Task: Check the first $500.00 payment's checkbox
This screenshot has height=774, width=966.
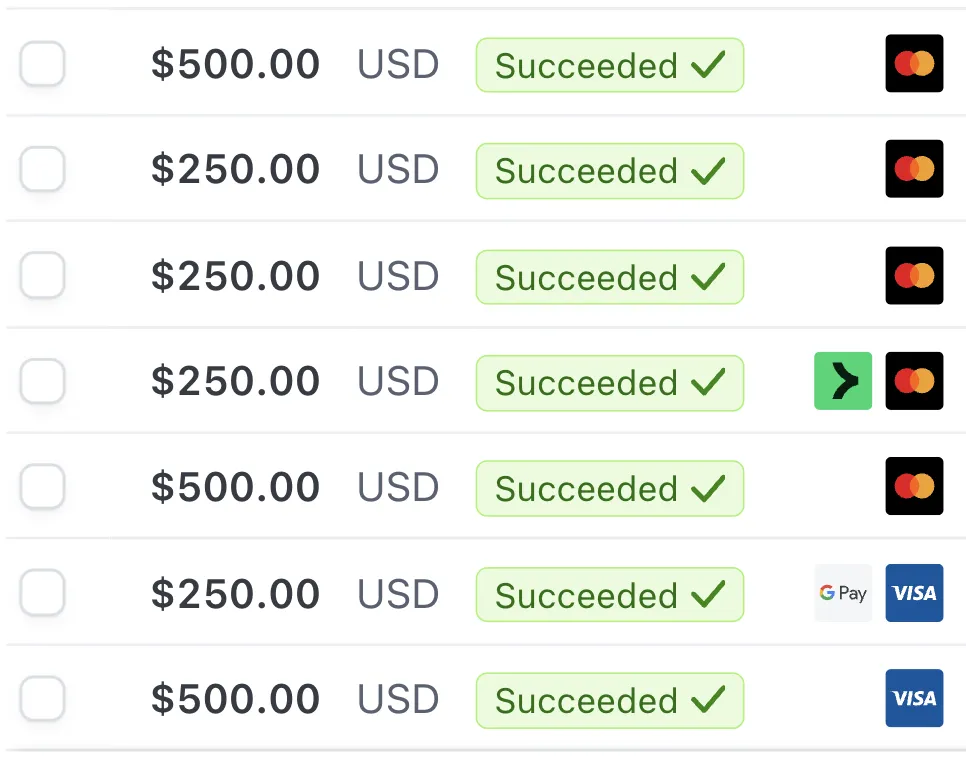Action: [43, 65]
